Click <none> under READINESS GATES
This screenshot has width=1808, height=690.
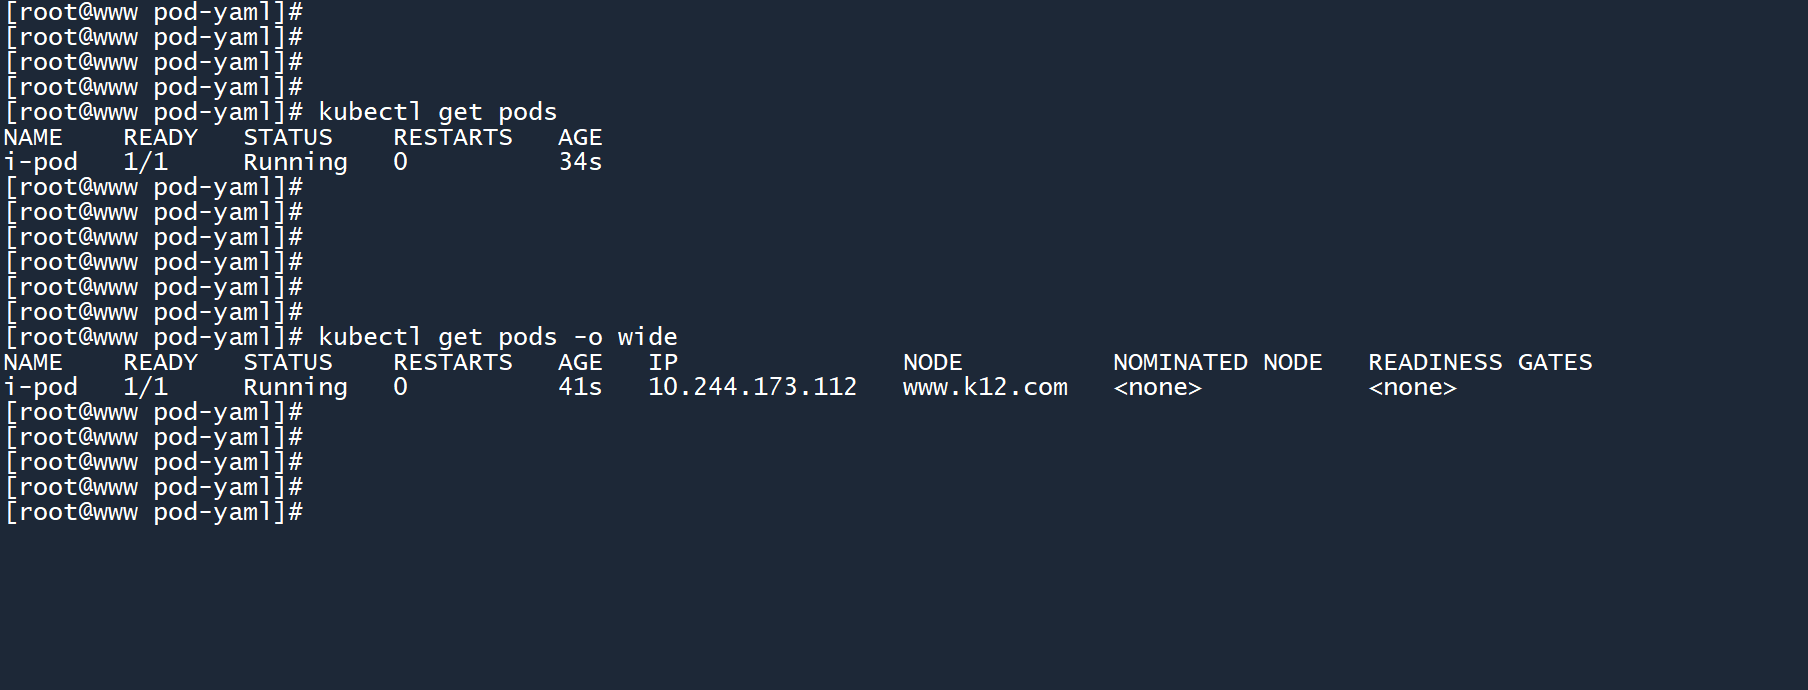(x=1412, y=387)
